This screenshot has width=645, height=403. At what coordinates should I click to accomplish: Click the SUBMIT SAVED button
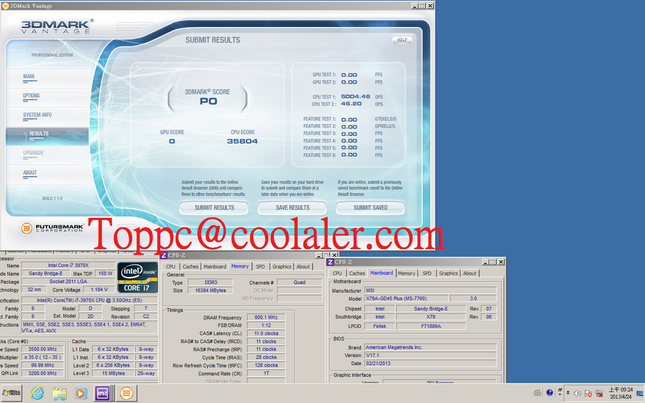[x=371, y=208]
